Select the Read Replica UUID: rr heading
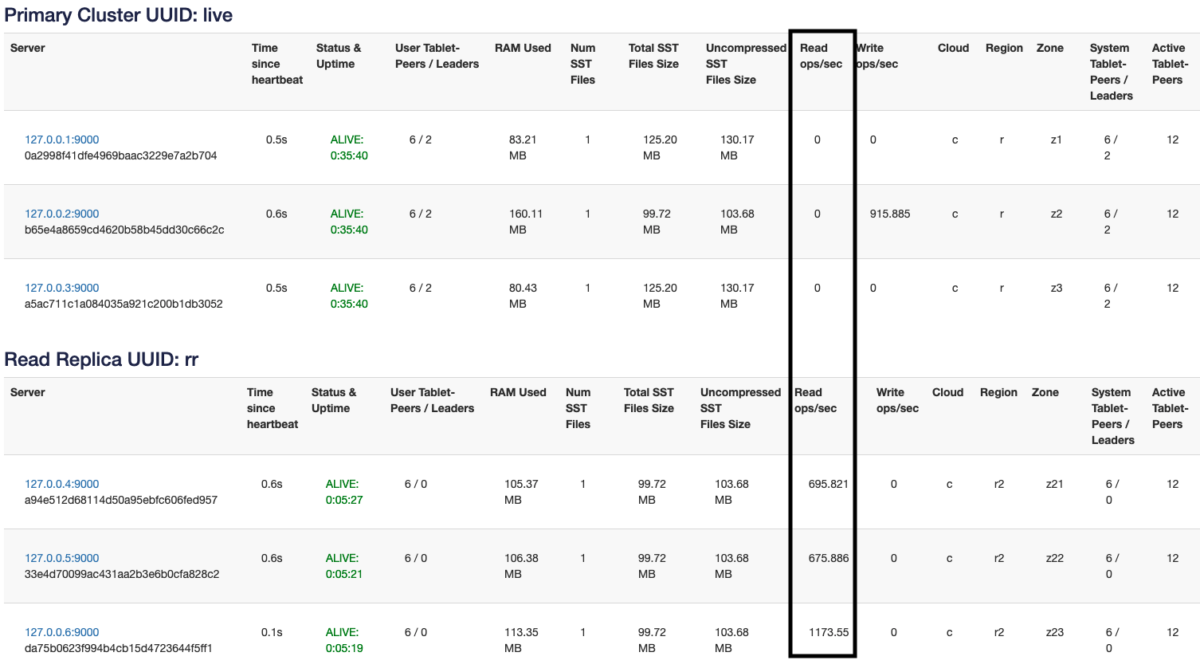The width and height of the screenshot is (1200, 672). tap(102, 361)
